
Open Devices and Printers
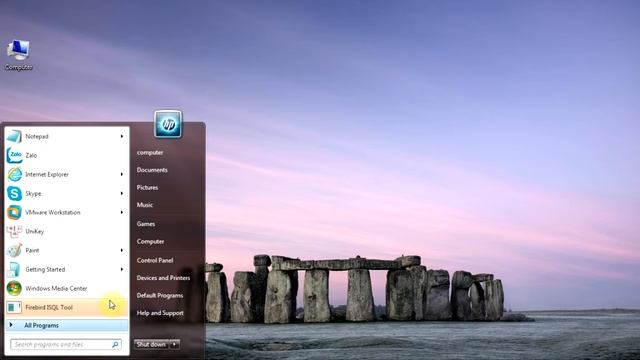(163, 278)
